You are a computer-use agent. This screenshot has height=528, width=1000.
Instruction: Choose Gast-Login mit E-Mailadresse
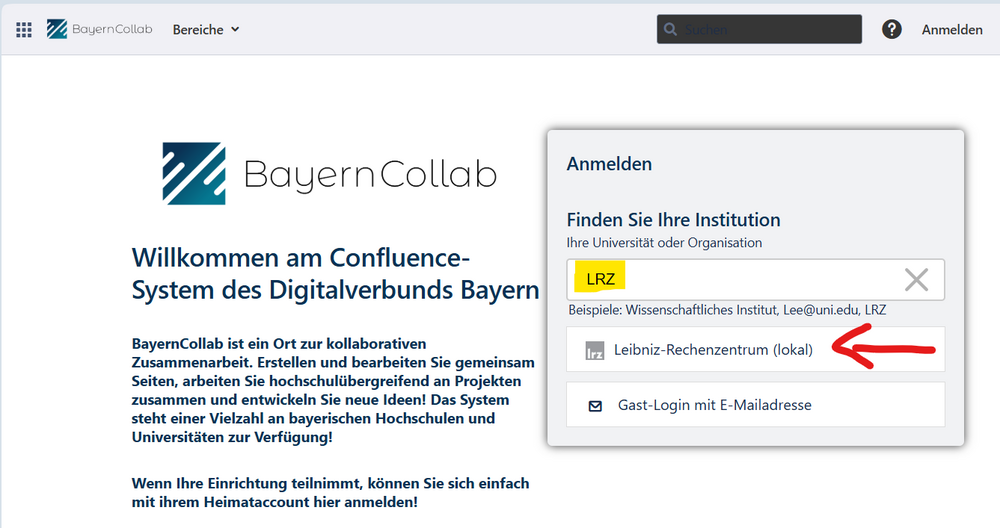click(755, 405)
